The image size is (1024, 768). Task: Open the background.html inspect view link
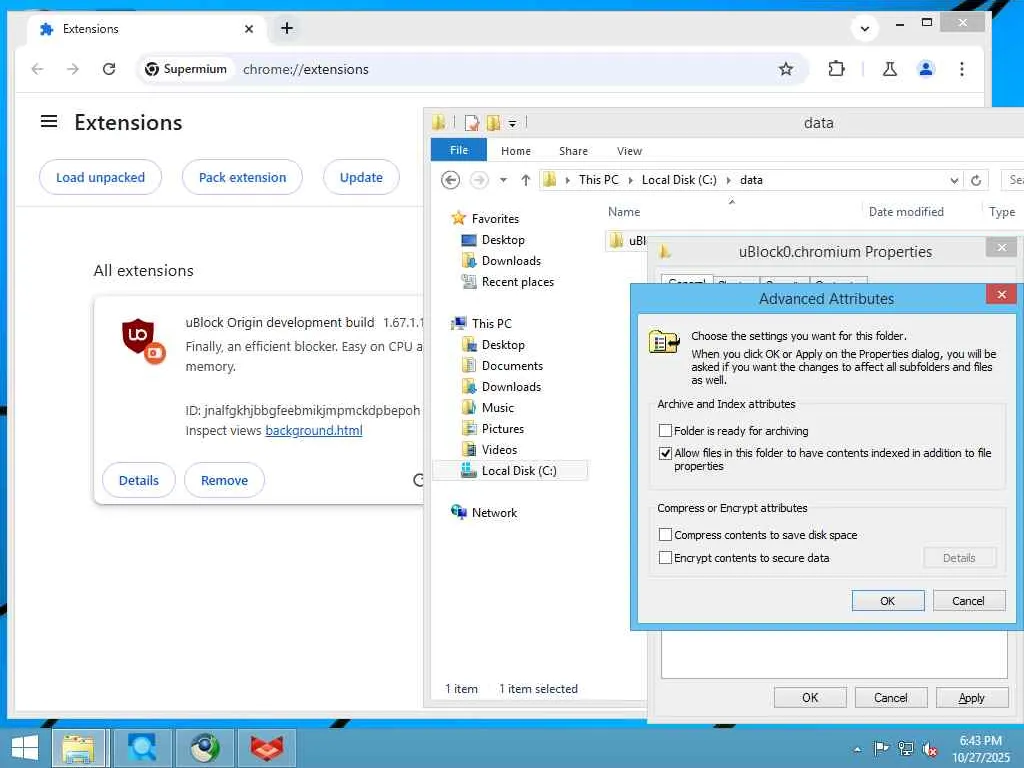click(313, 430)
